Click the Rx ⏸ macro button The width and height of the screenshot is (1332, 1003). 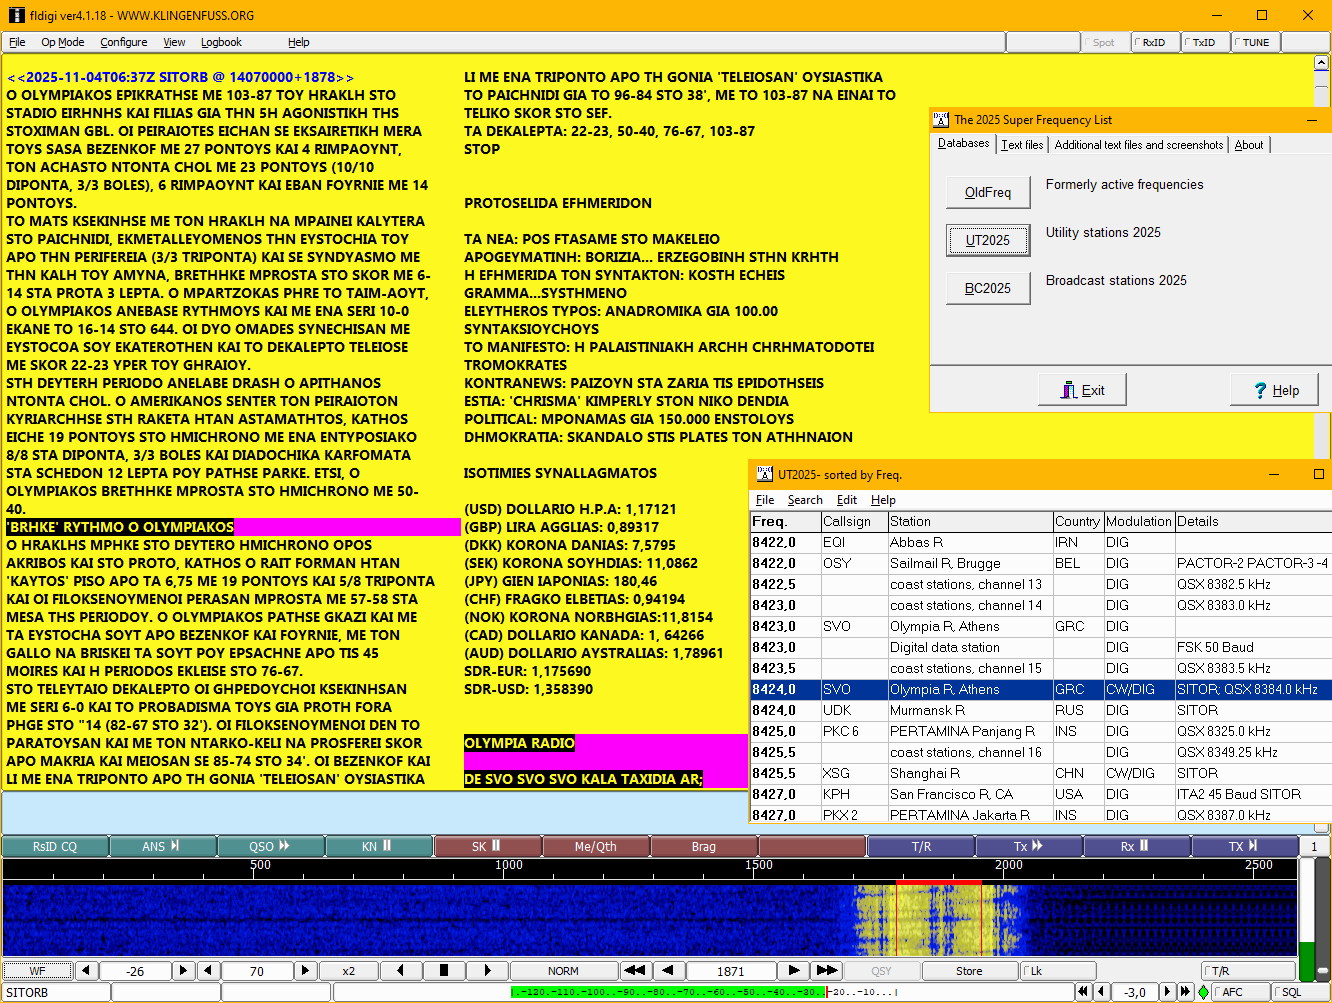[x=1135, y=846]
